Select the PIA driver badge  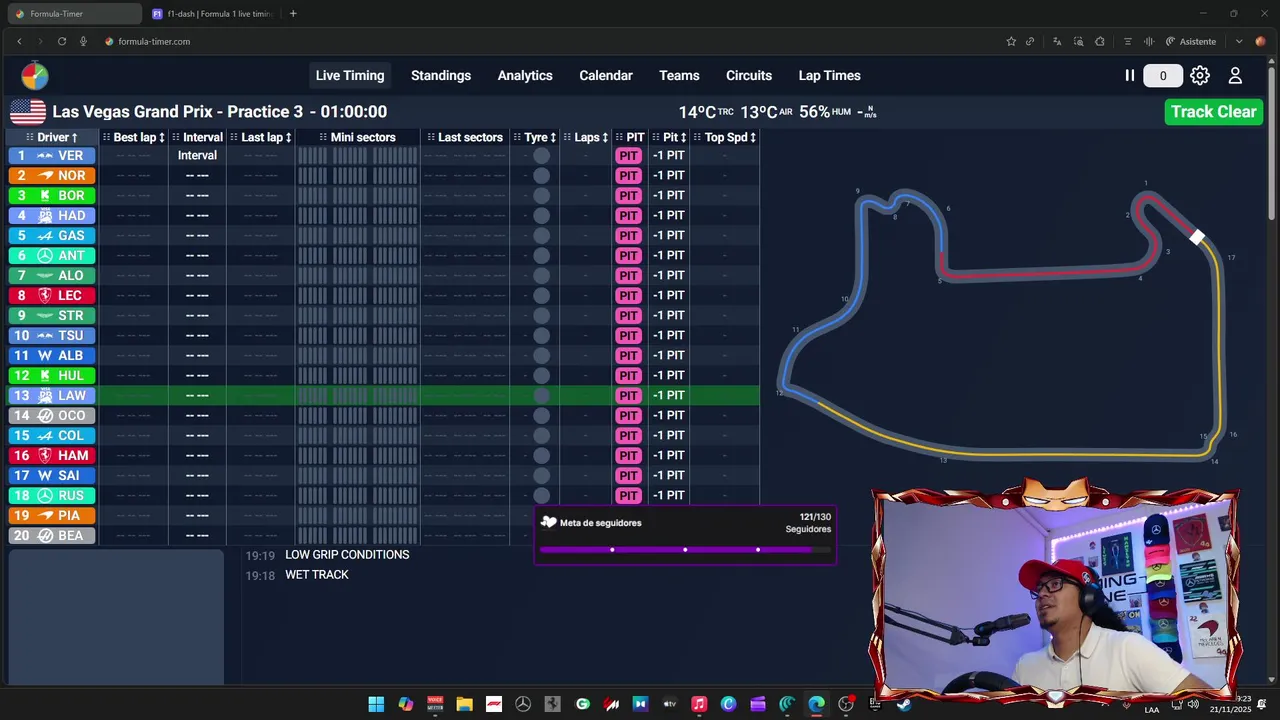click(x=52, y=516)
